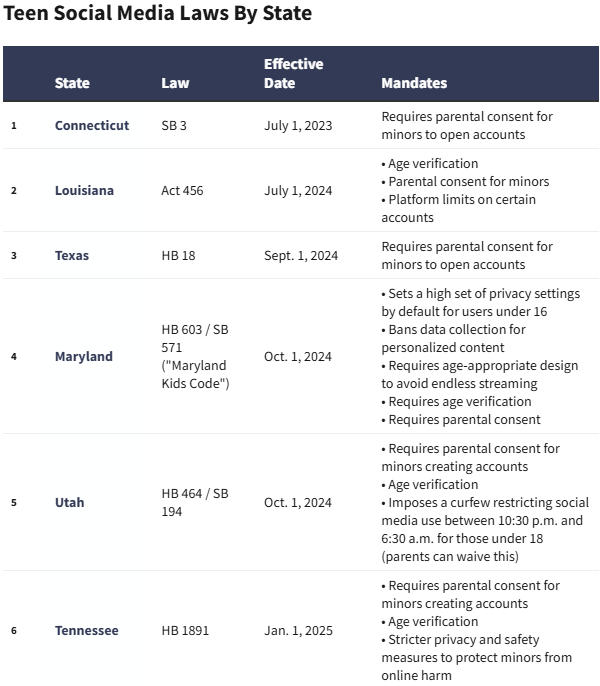Select the Act 456 law cell
This screenshot has width=600, height=686.
(x=182, y=190)
